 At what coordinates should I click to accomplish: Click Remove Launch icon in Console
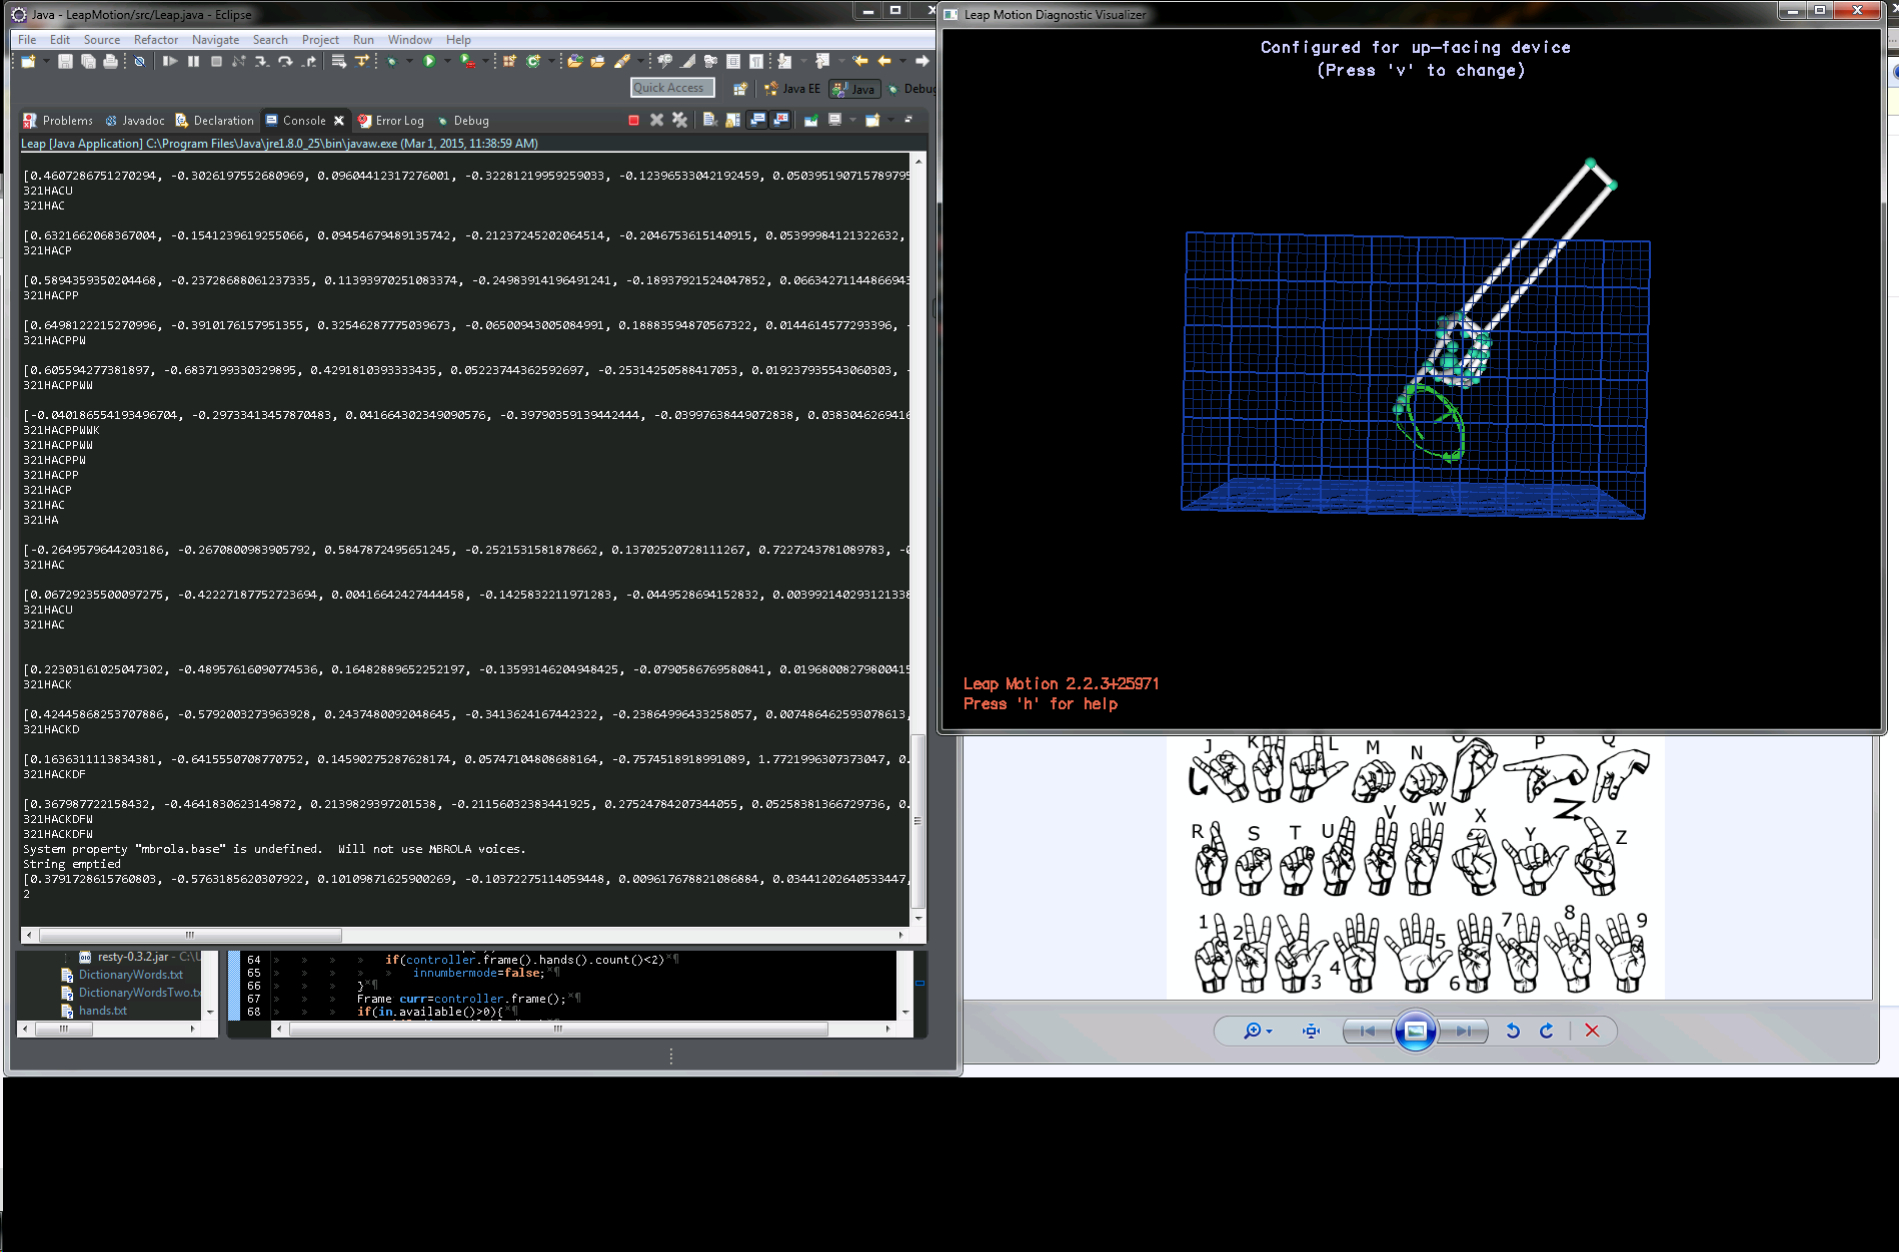657,120
